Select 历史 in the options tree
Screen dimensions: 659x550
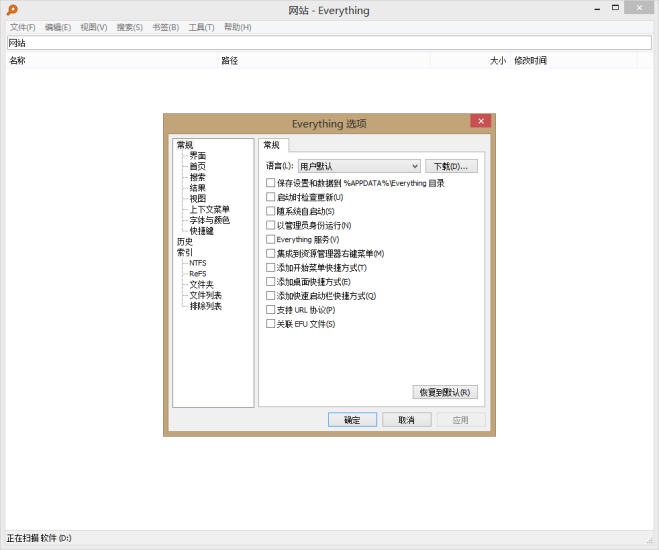click(185, 242)
